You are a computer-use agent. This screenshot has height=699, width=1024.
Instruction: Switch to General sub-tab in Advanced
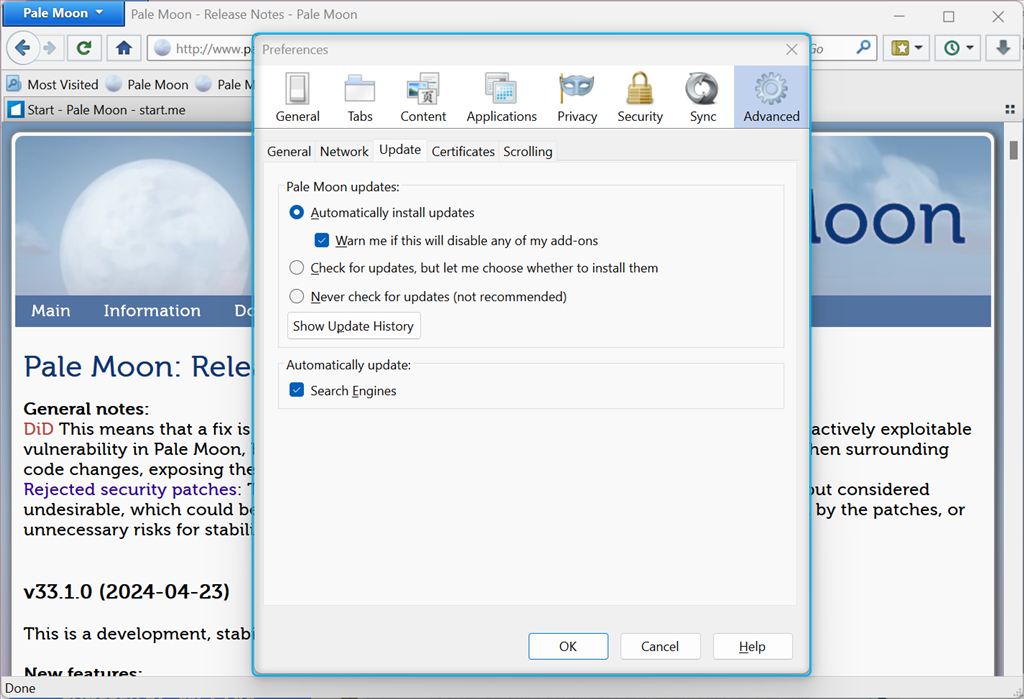pos(289,152)
